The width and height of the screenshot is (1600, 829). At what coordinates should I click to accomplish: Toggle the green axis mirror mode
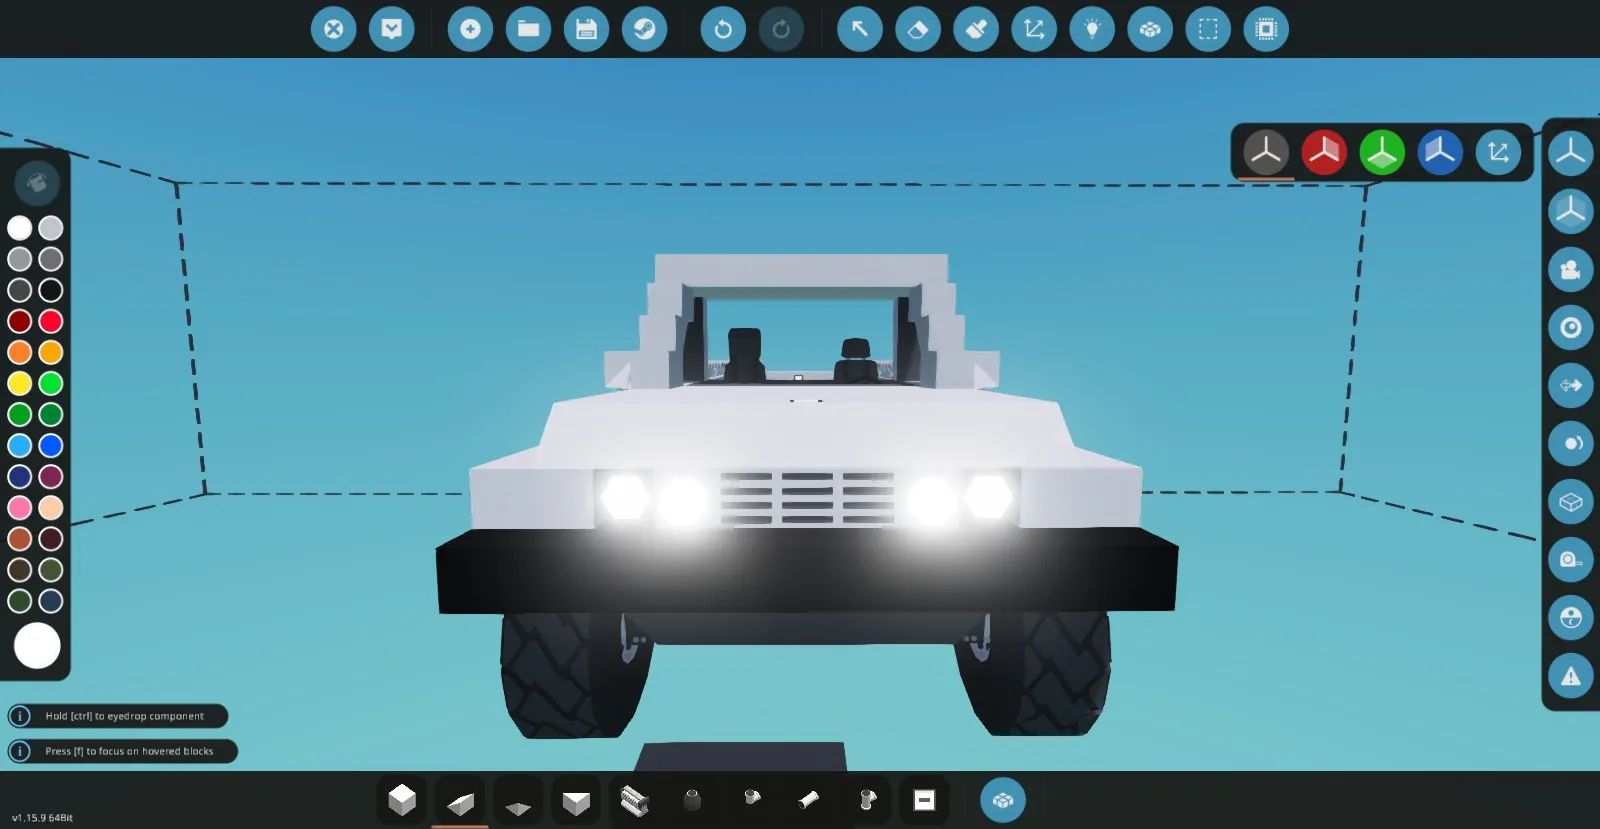1382,152
